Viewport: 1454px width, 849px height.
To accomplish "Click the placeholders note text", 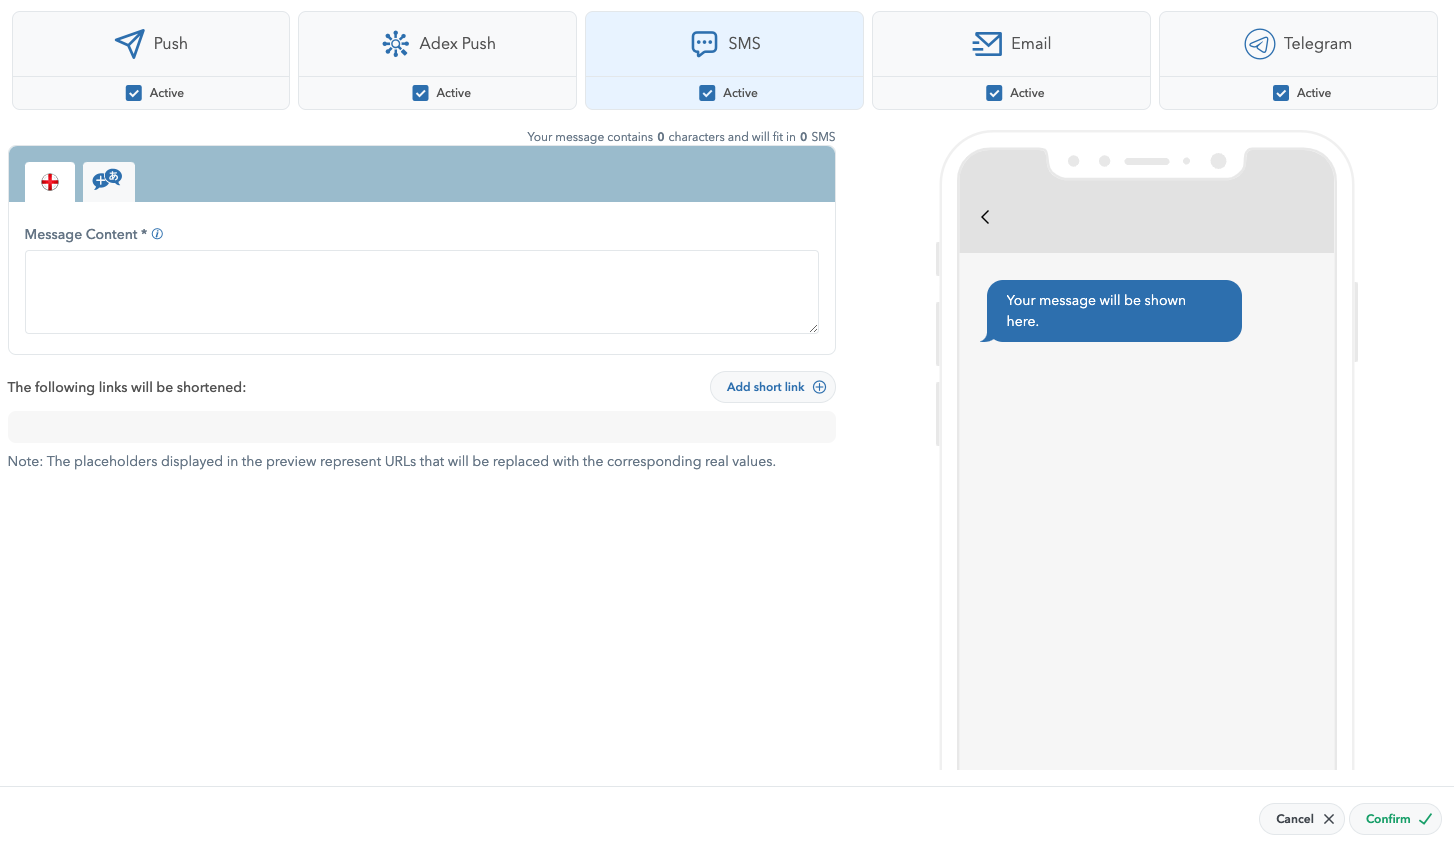I will (x=392, y=461).
